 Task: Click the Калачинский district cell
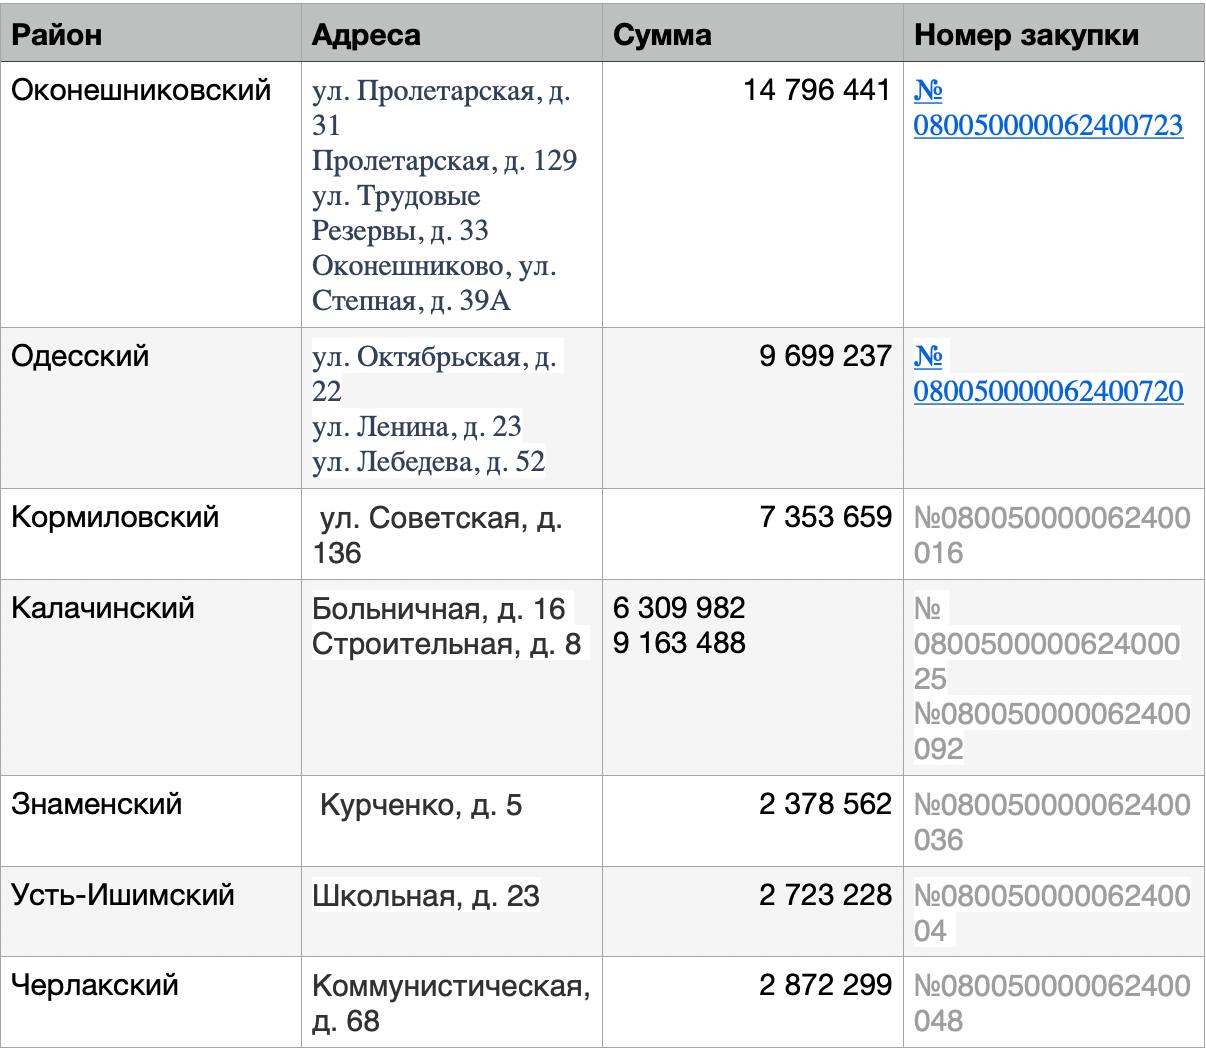coord(103,608)
